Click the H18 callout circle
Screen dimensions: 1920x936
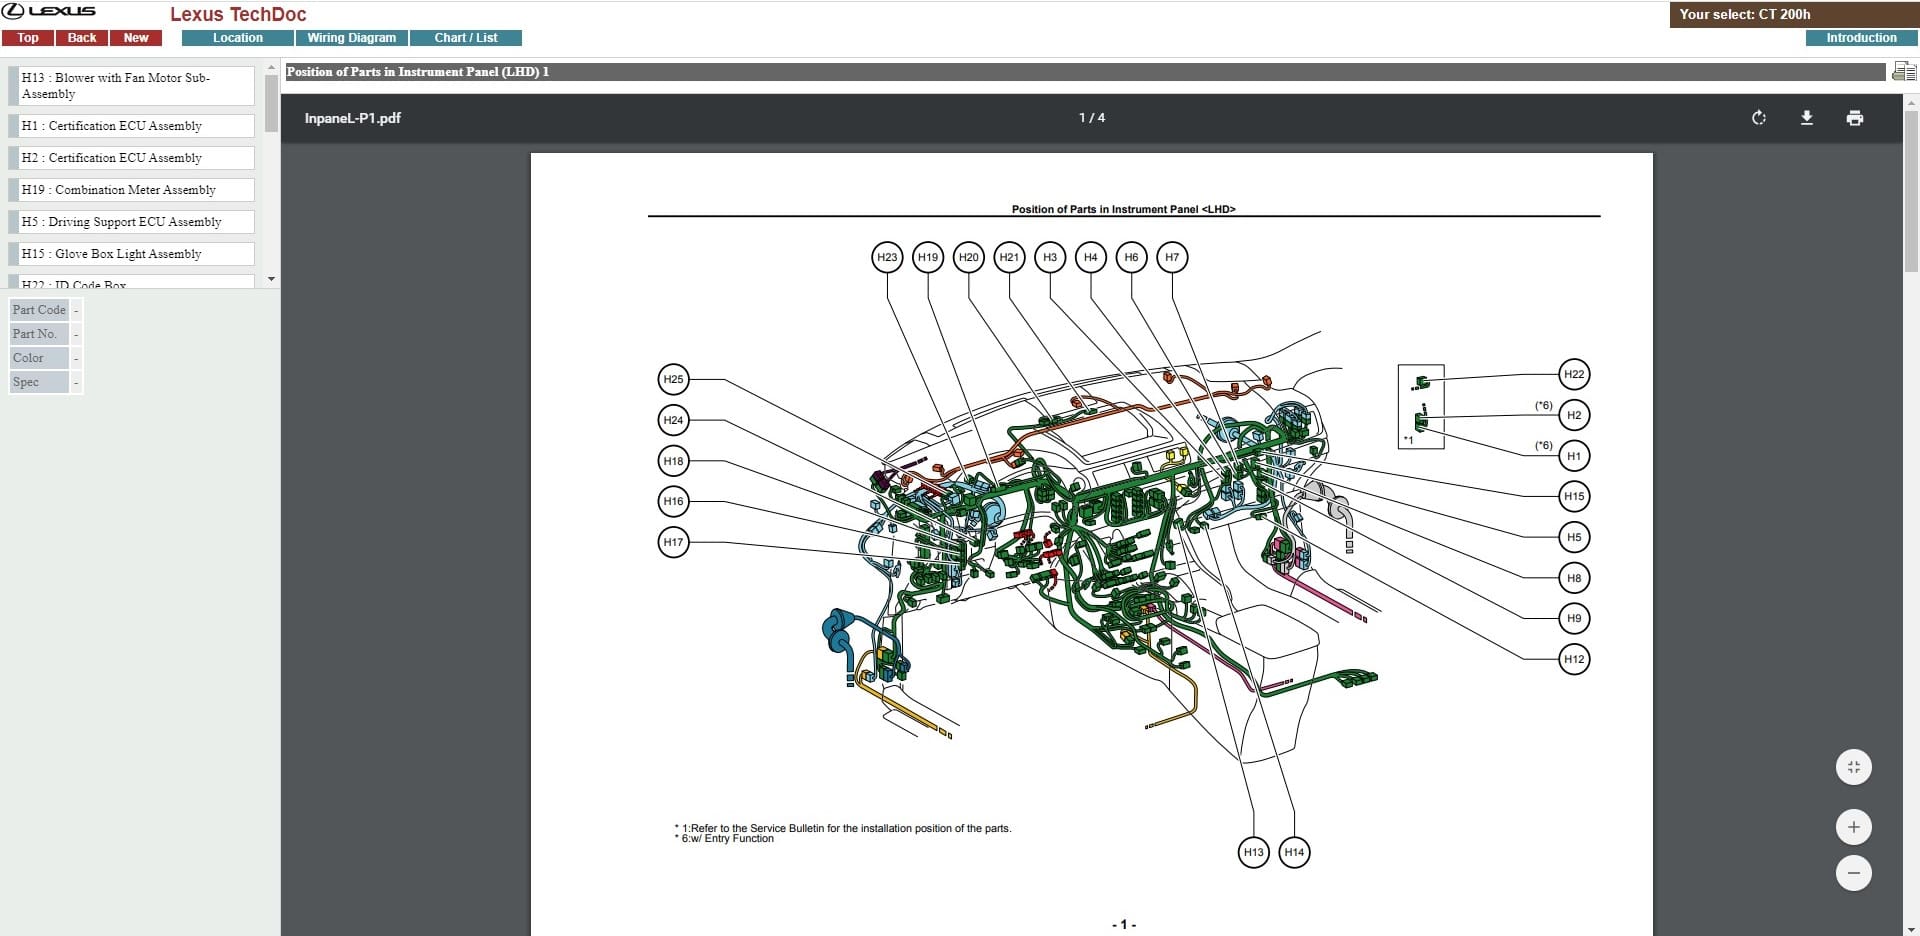(674, 461)
